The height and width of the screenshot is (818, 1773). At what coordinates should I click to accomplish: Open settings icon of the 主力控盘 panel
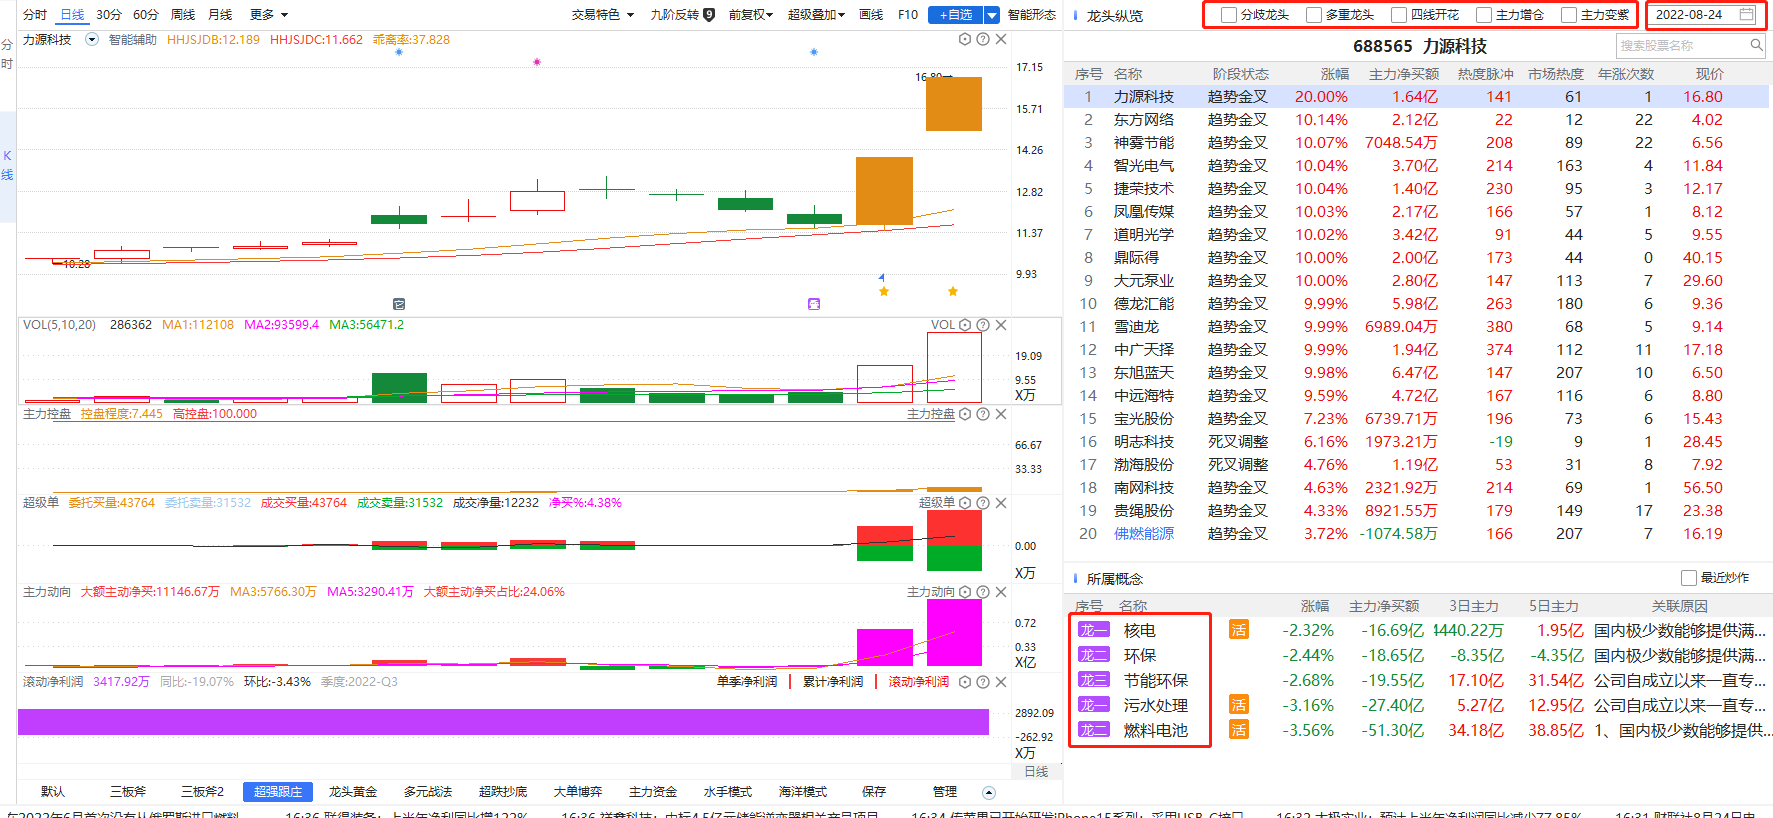(965, 414)
